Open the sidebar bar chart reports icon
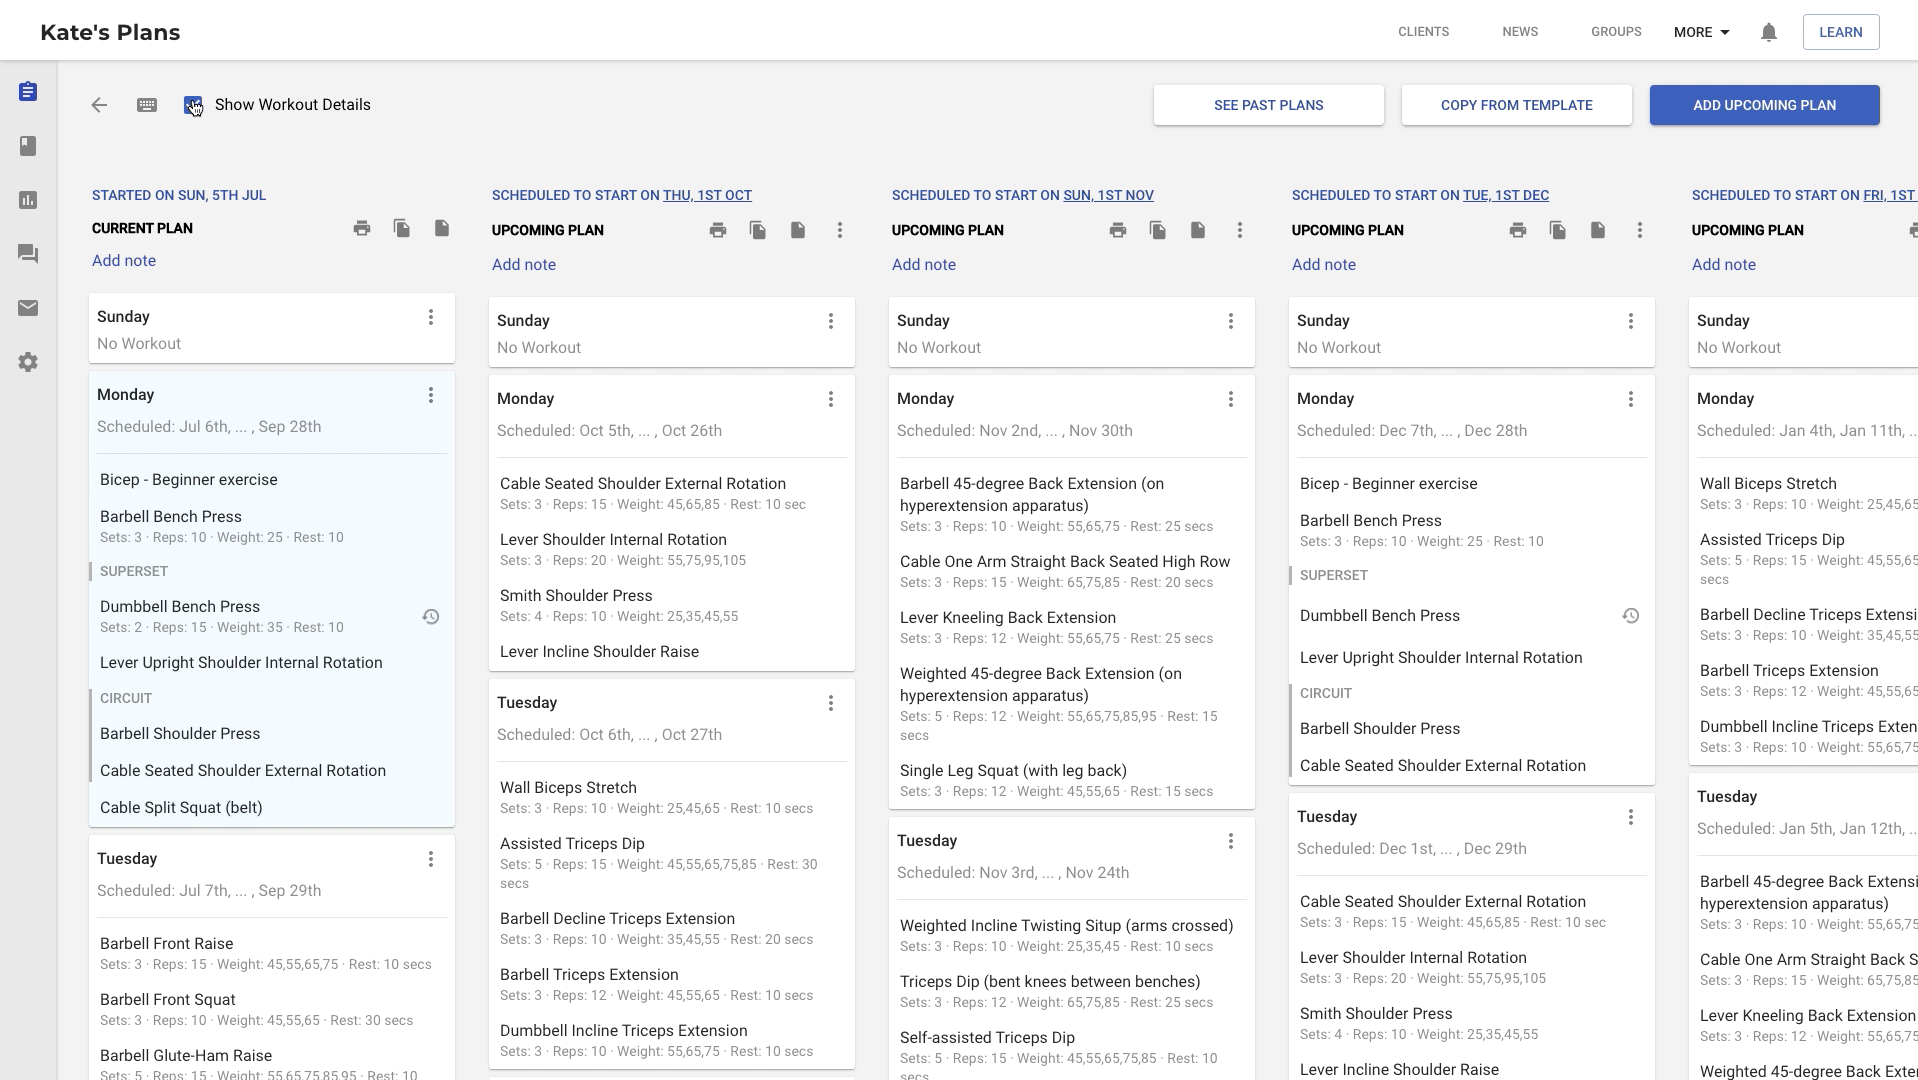 28,200
